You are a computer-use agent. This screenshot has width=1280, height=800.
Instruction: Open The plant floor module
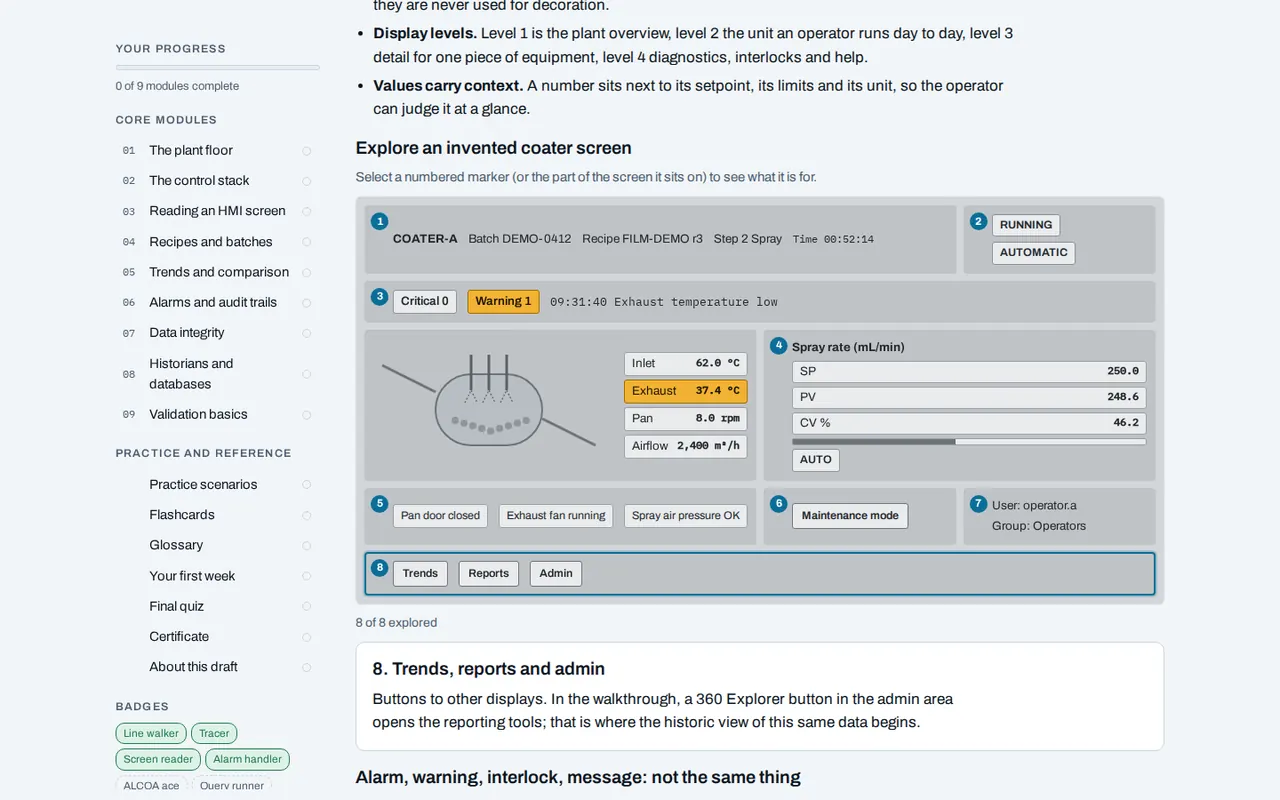tap(217, 151)
